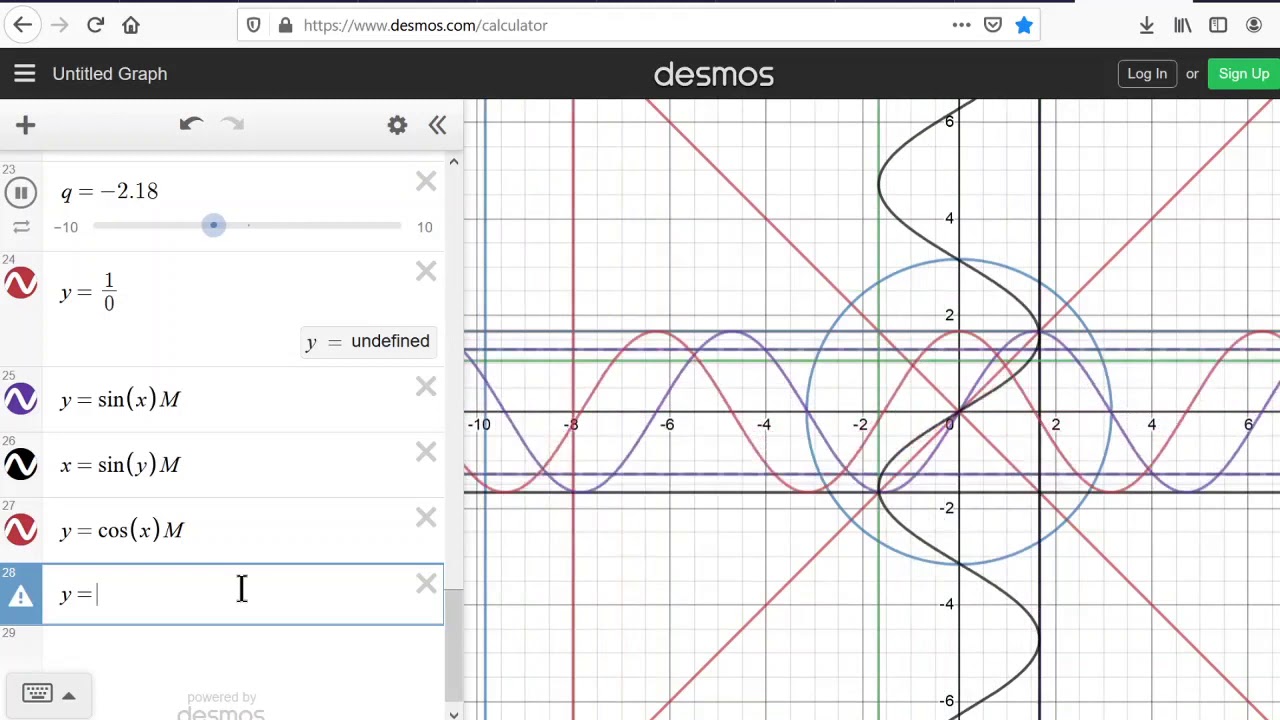Pause the q slider animation

coord(21,192)
